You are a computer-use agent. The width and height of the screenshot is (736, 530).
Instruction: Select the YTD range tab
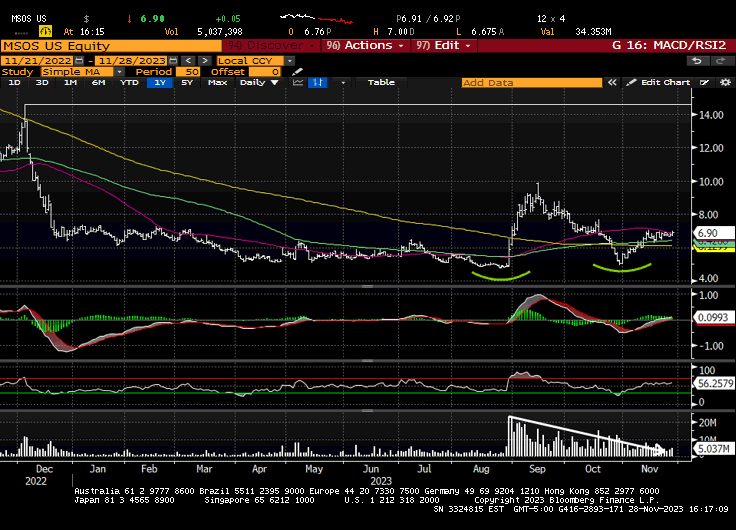point(129,83)
